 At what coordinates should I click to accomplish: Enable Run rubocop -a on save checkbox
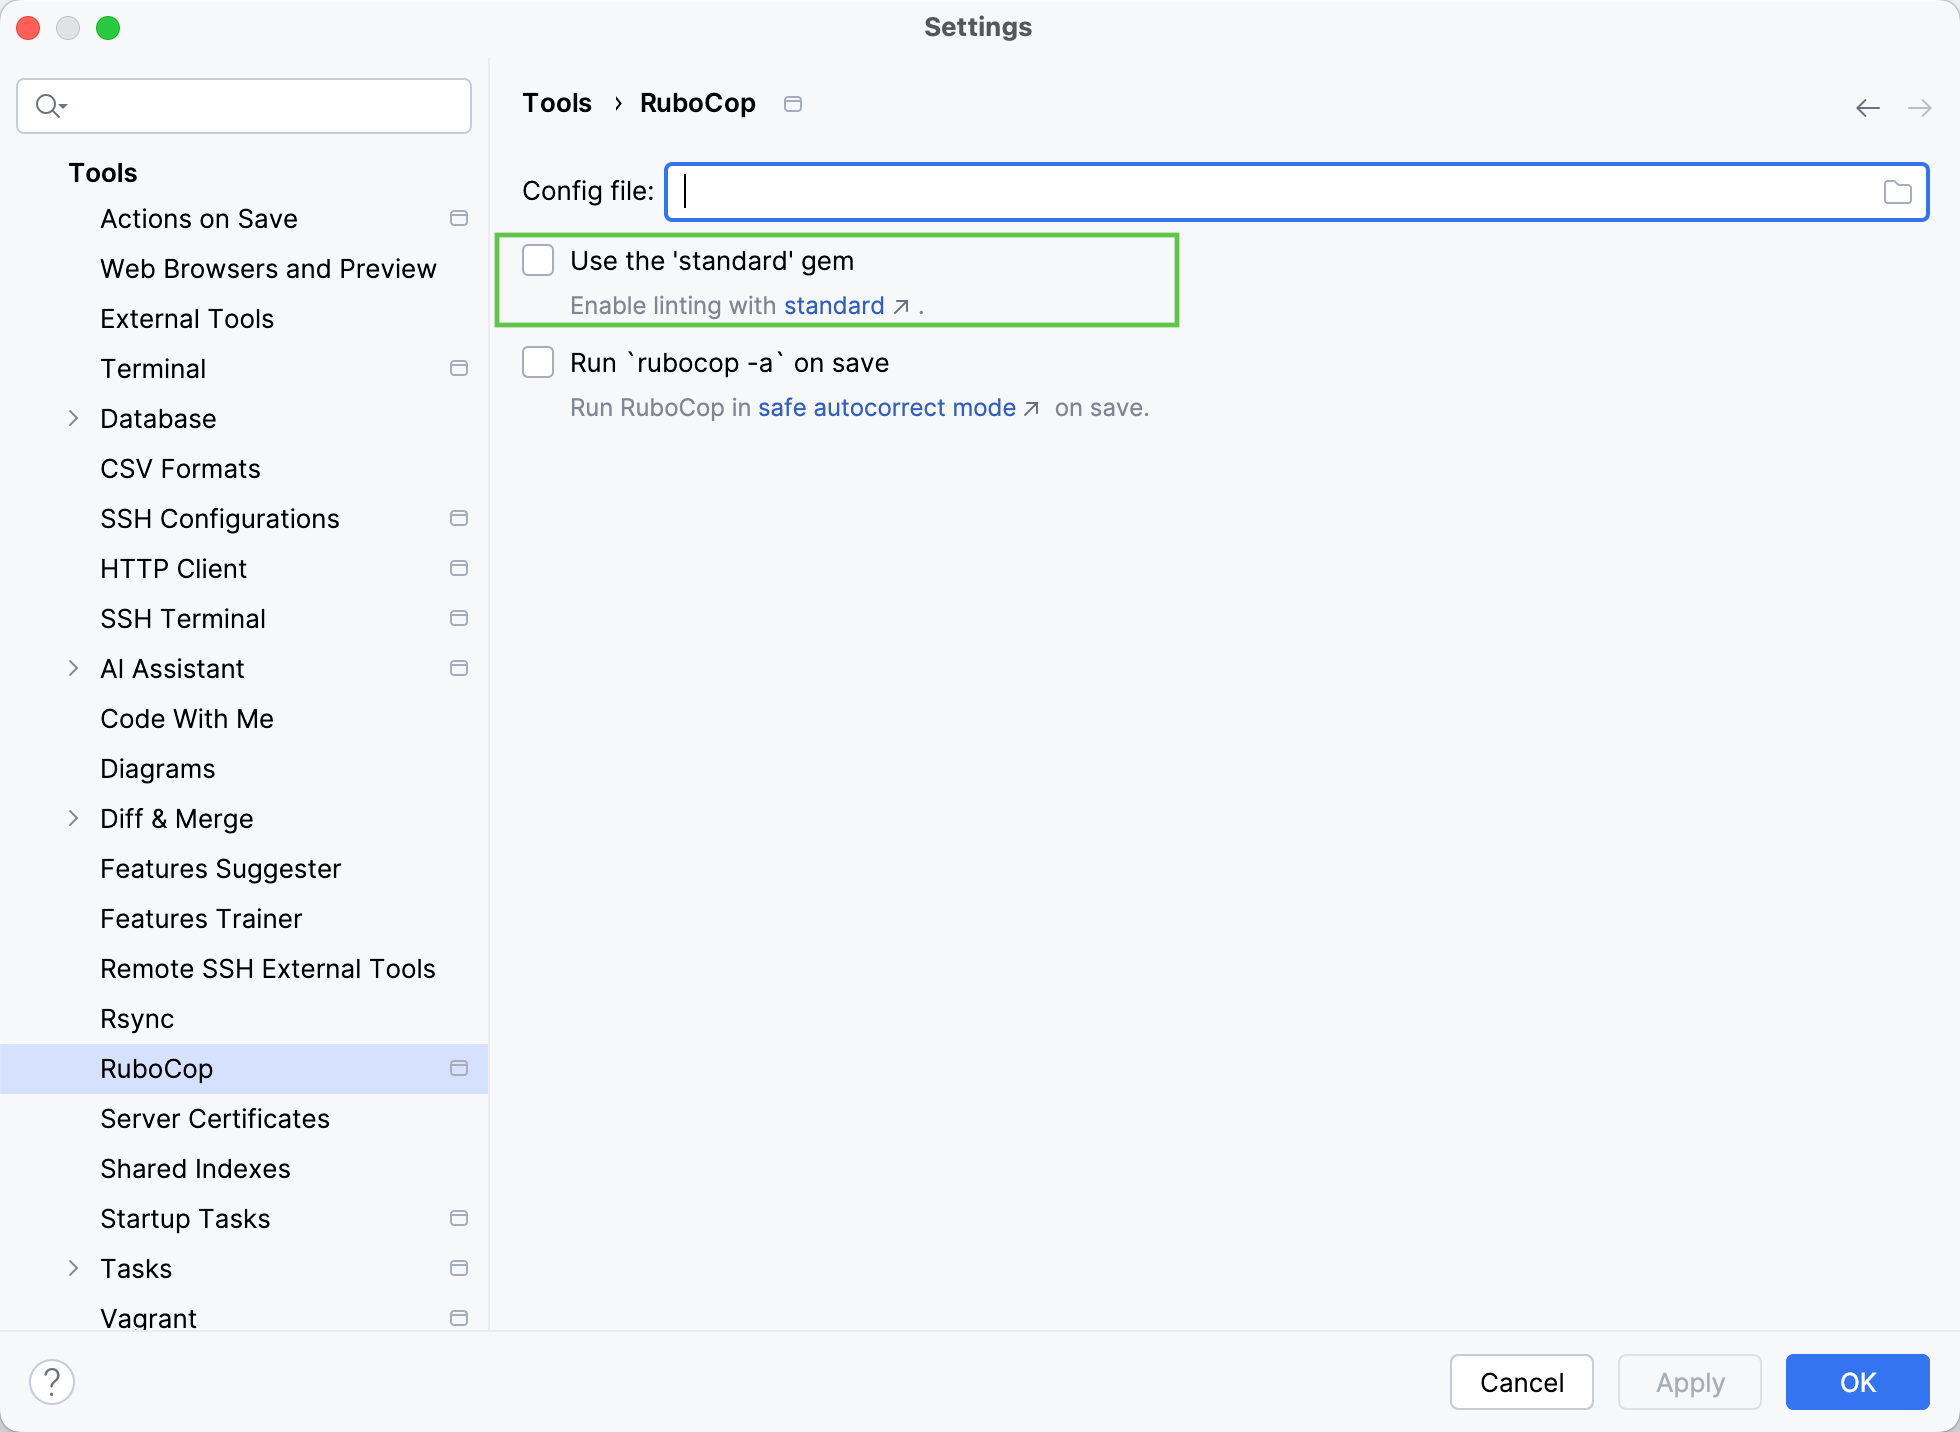pos(538,362)
